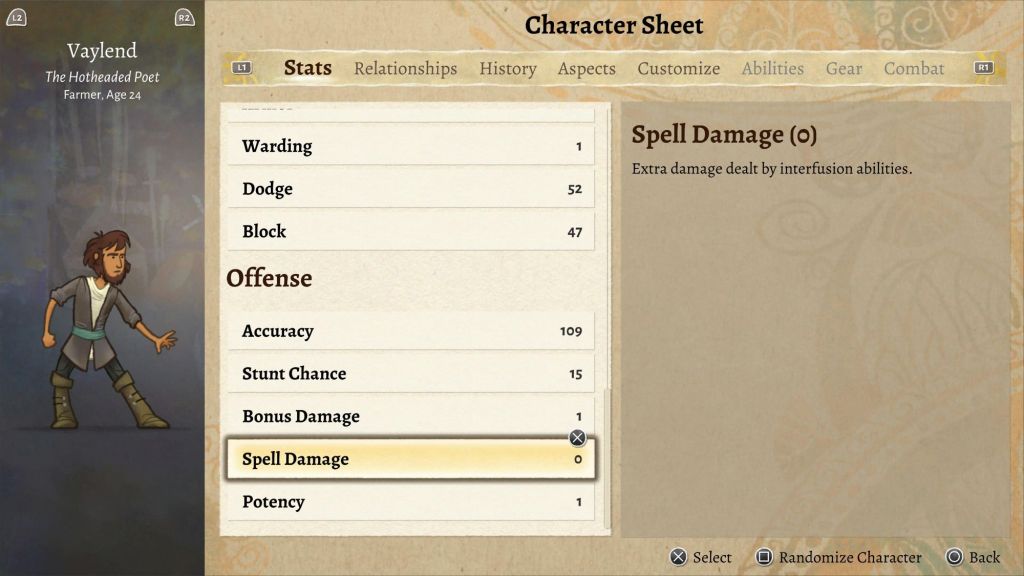
Task: Click the cross Select button icon
Action: click(678, 557)
